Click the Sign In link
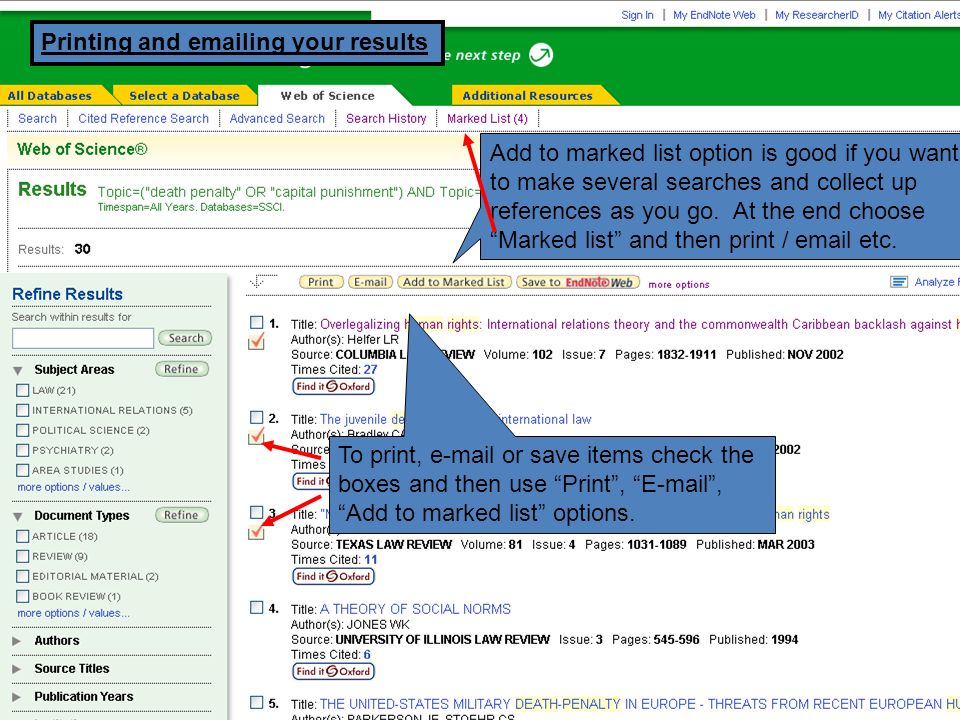 pos(637,15)
